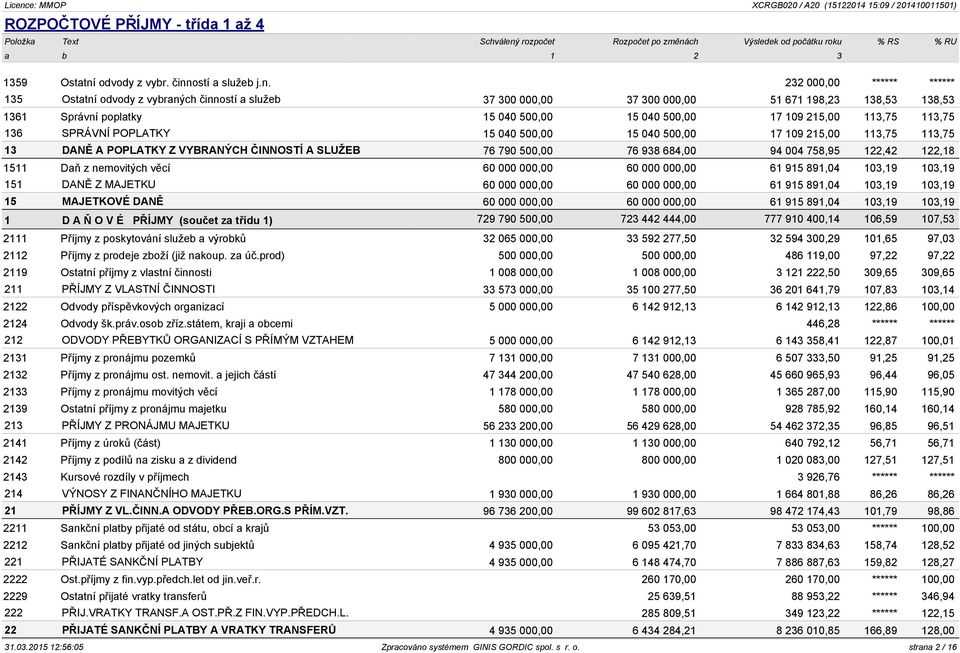The image size is (960, 653).
Task: Select the Schválený rozpočet column header
Action: tap(517, 42)
